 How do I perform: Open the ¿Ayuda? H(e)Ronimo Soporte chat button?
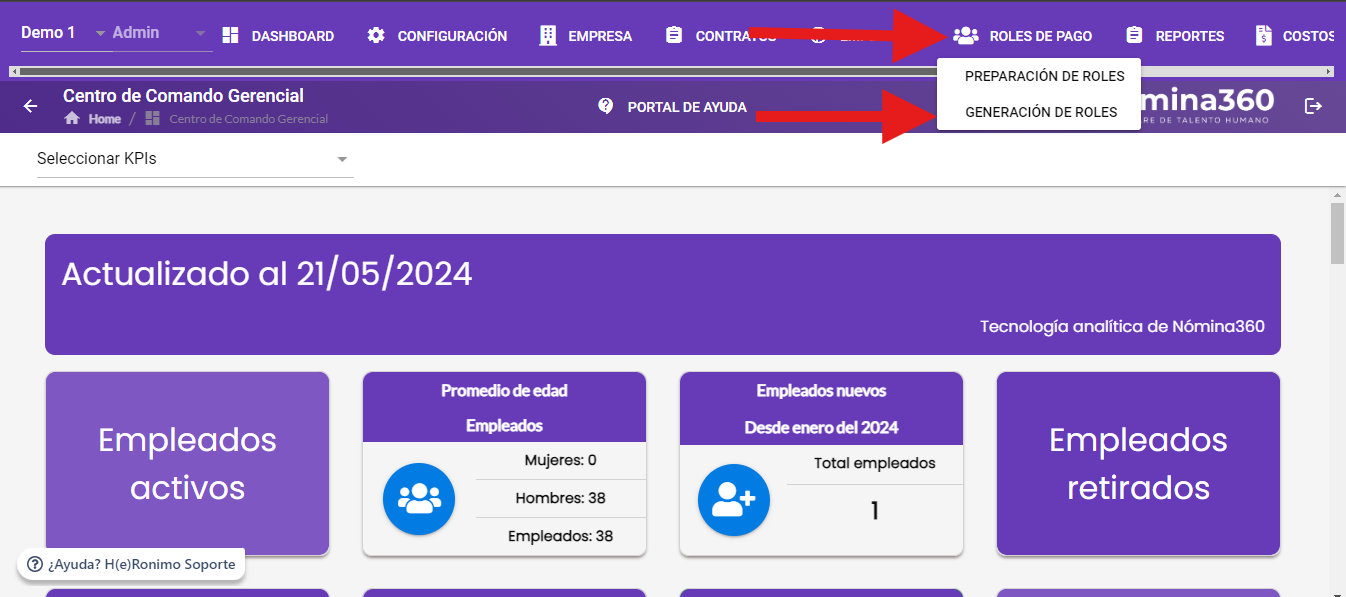click(131, 564)
